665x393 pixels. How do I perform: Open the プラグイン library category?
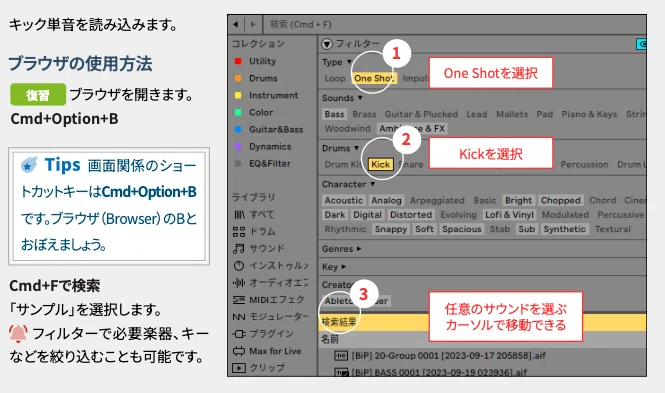coord(263,334)
